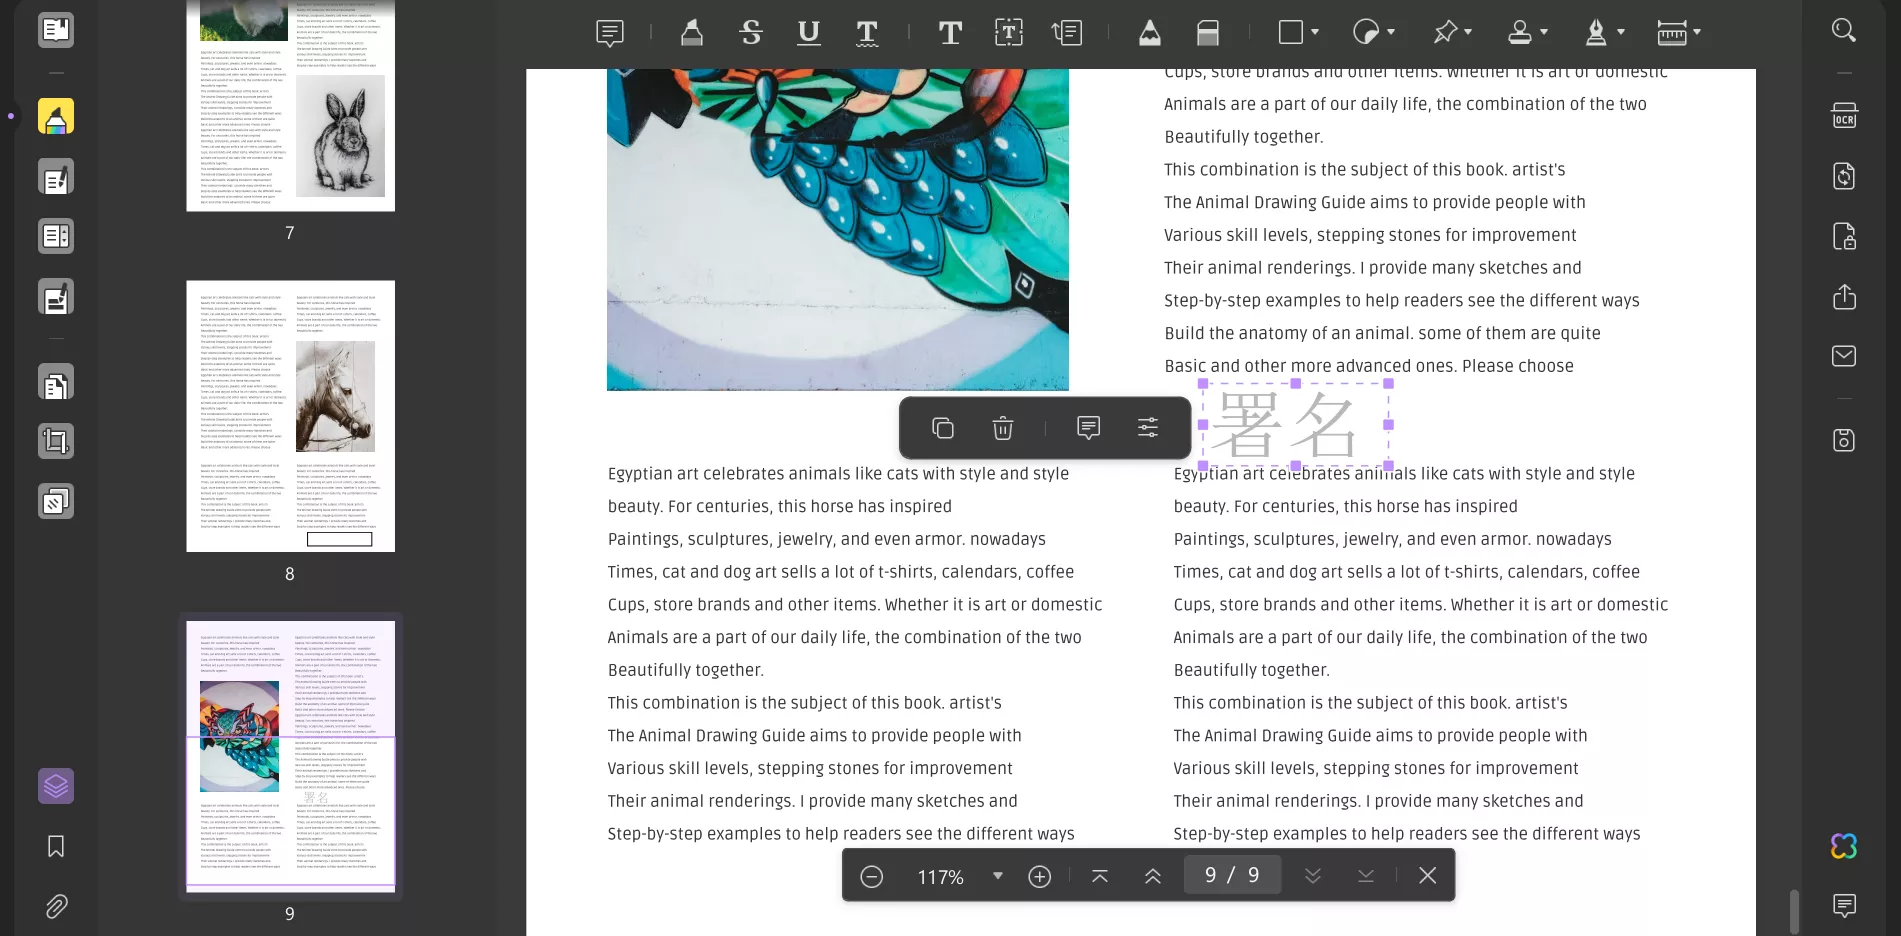This screenshot has height=936, width=1901.
Task: Delete the selected signature with trash icon
Action: pos(1002,428)
